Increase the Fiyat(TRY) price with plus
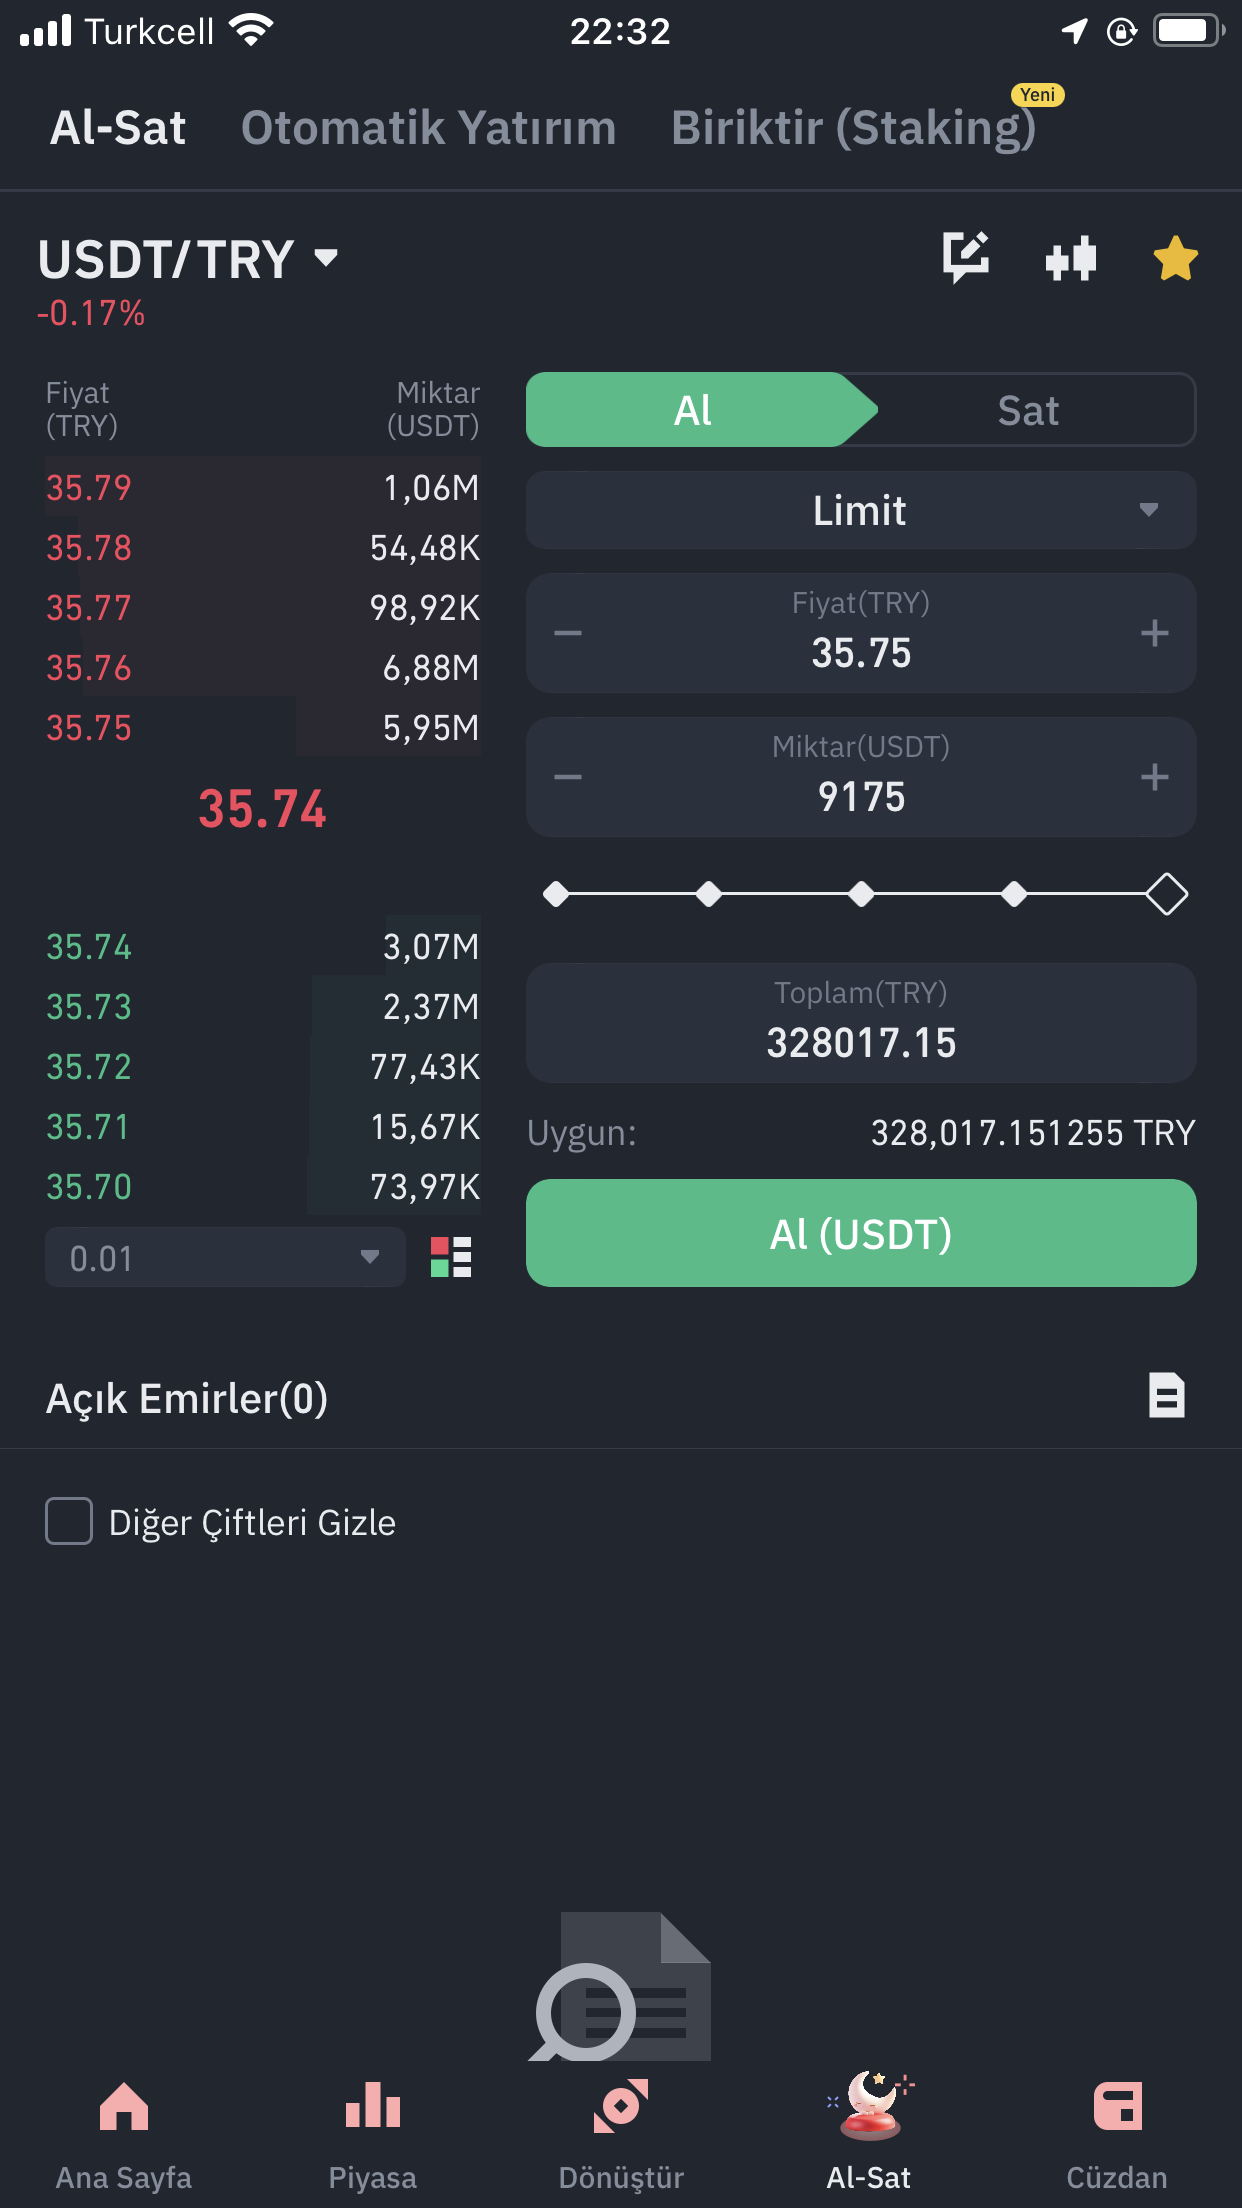1242x2208 pixels. pos(1154,633)
